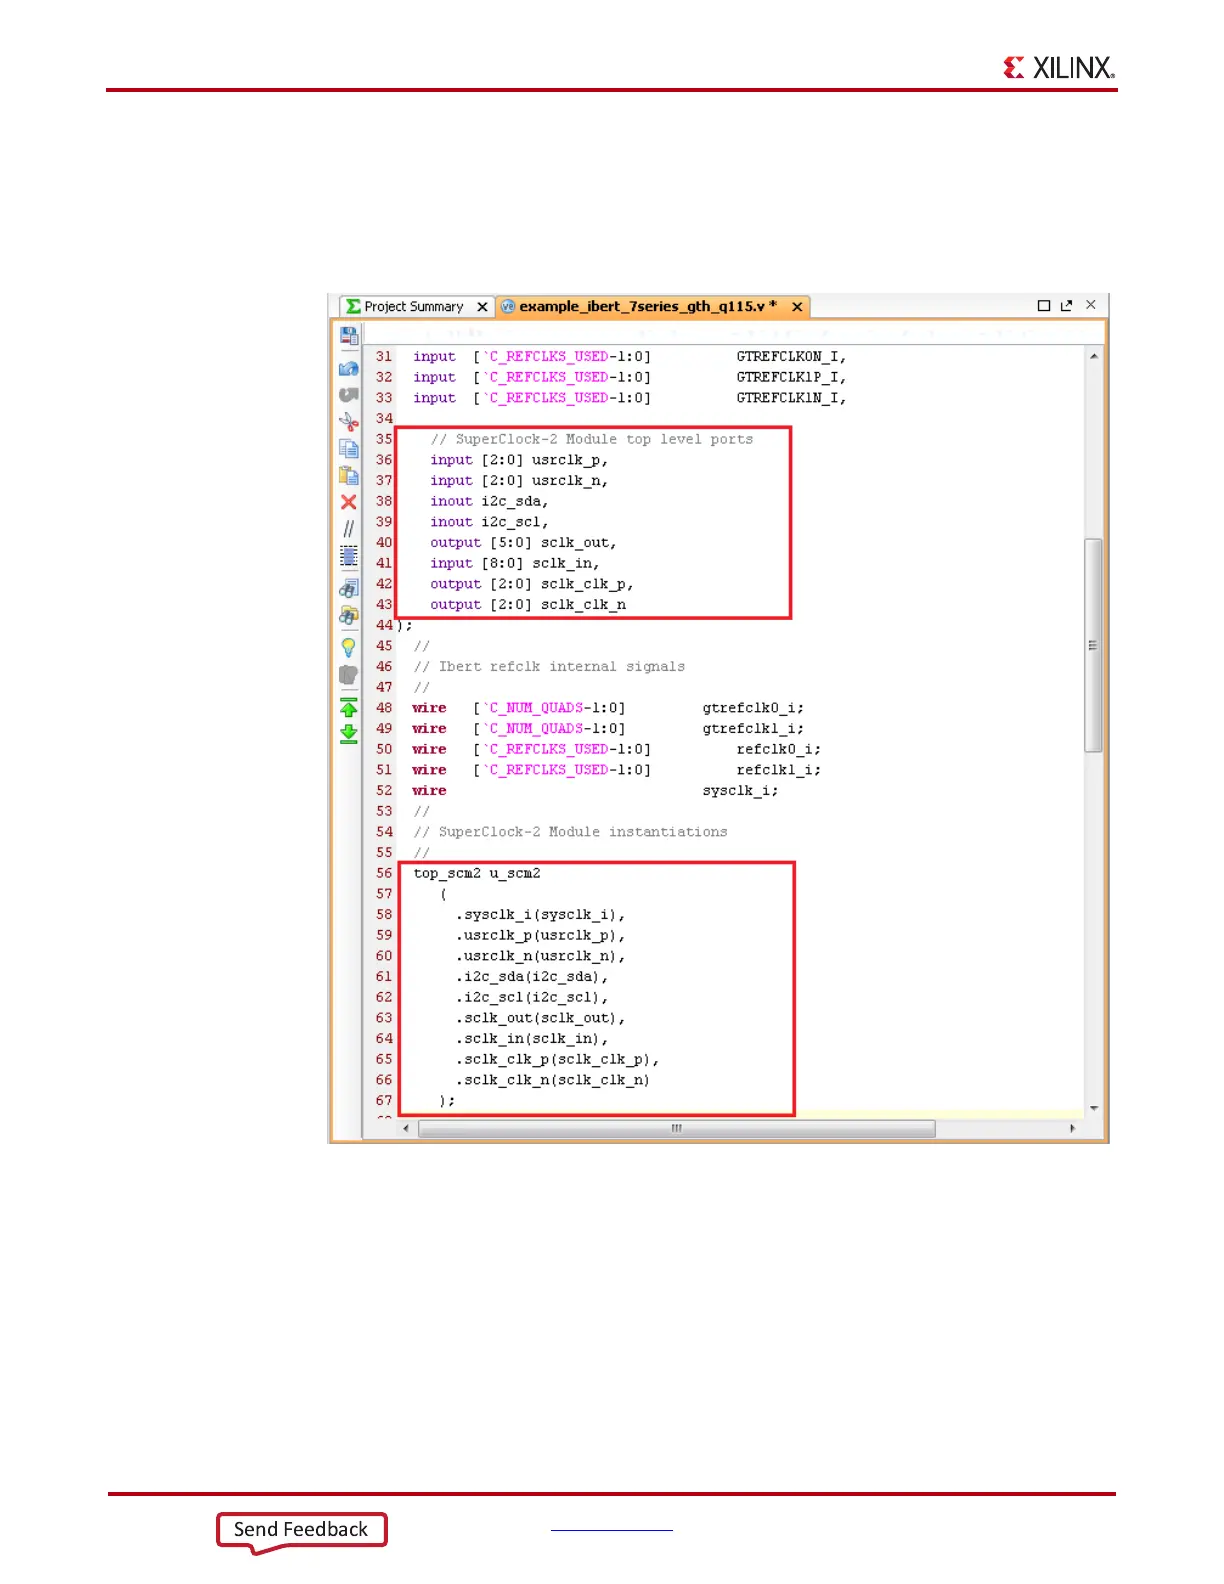Click the vertical scrollbar thumb
The height and width of the screenshot is (1584, 1224).
tap(1094, 645)
